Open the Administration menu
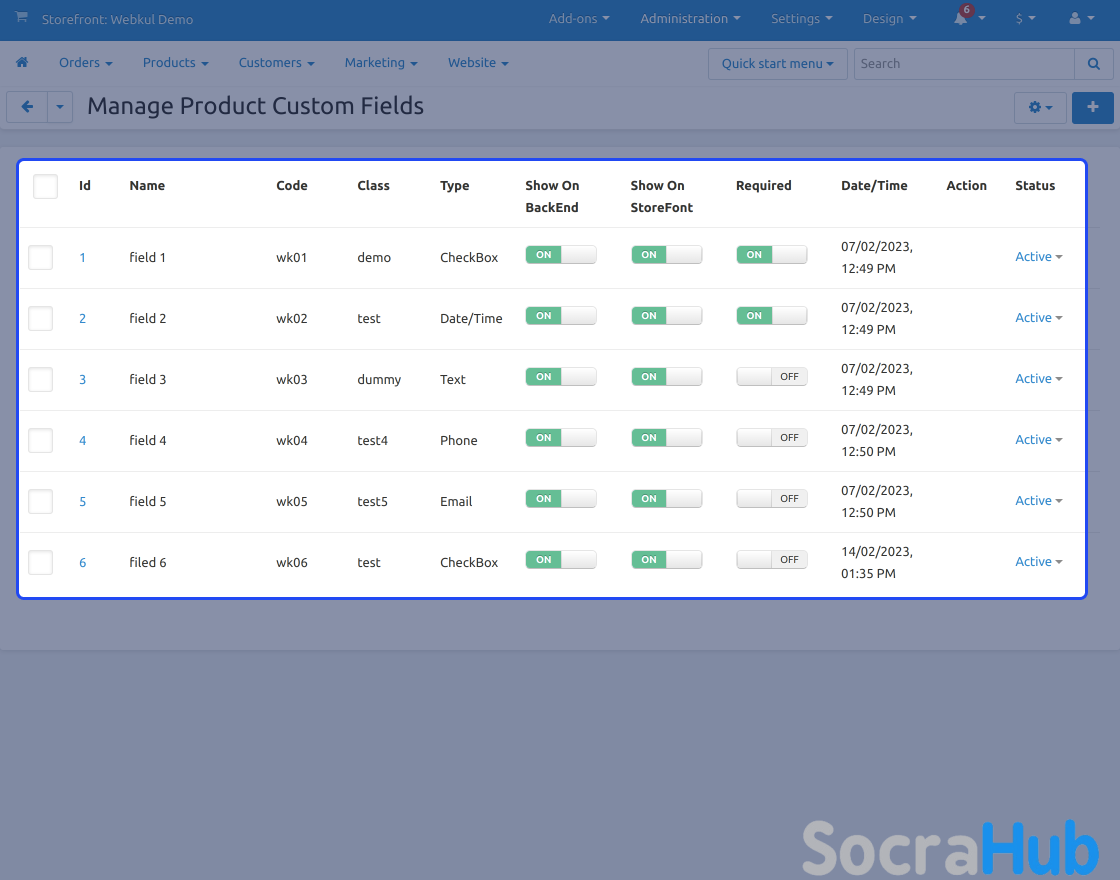Viewport: 1120px width, 880px height. (x=690, y=19)
